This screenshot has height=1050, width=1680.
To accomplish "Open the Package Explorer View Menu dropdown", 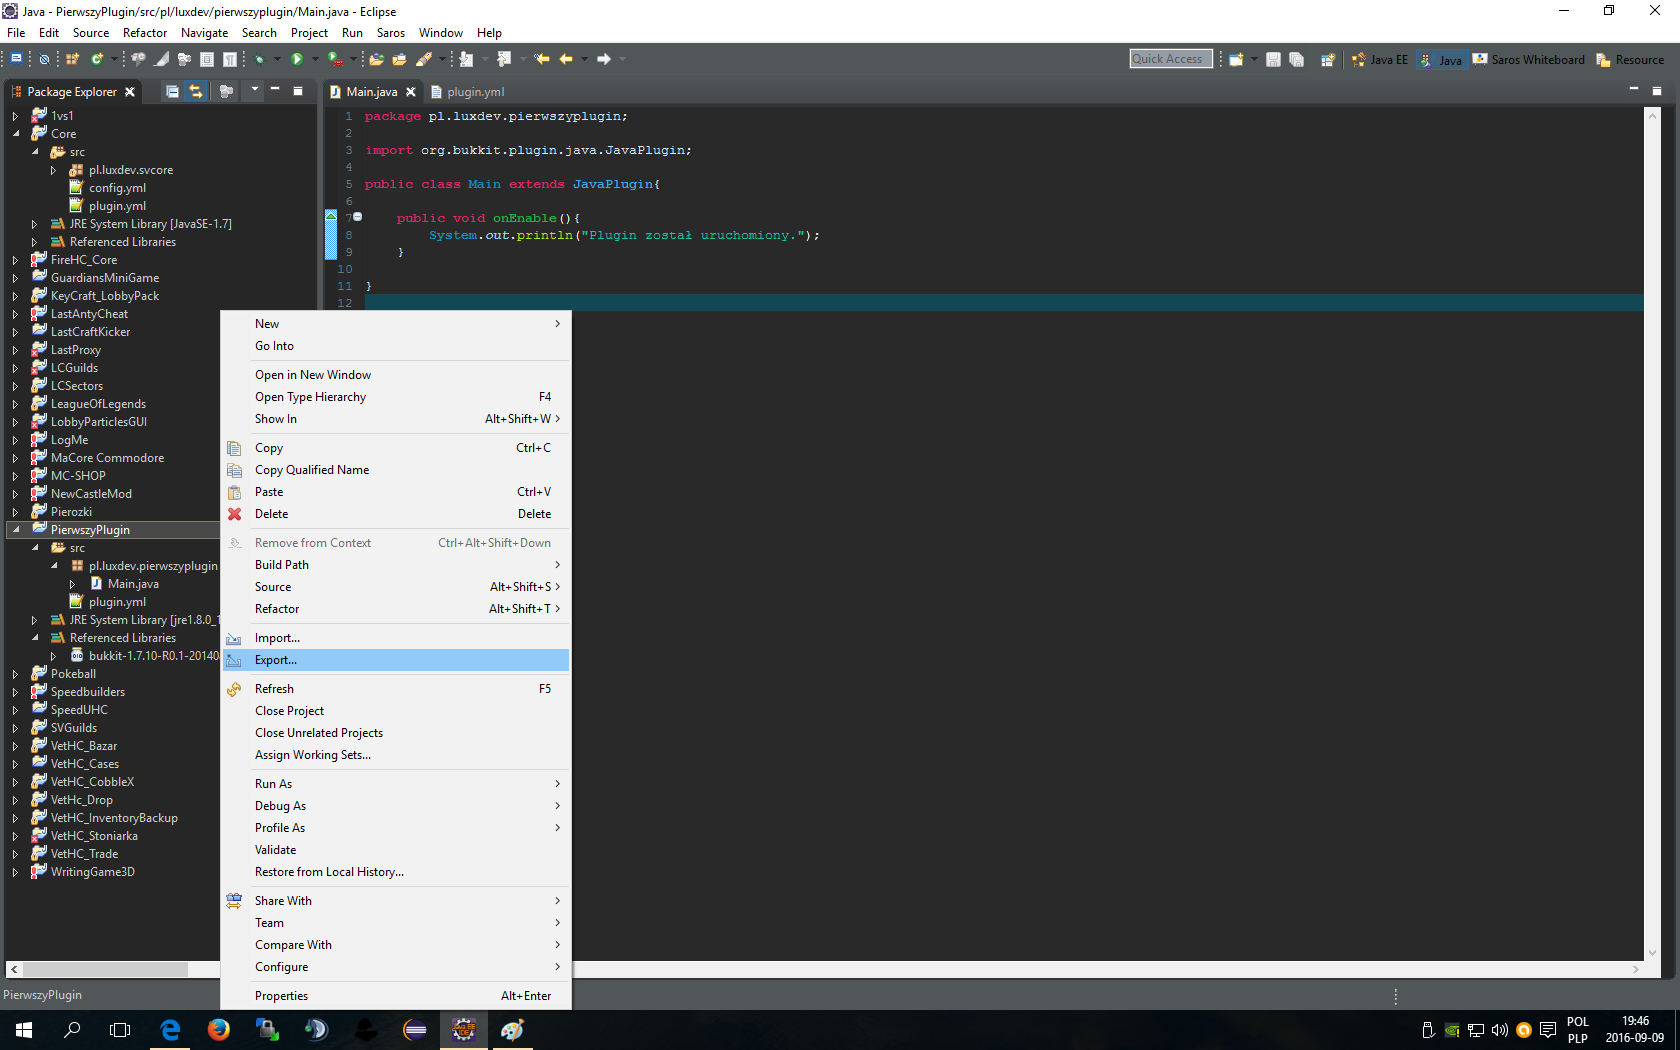I will 254,91.
